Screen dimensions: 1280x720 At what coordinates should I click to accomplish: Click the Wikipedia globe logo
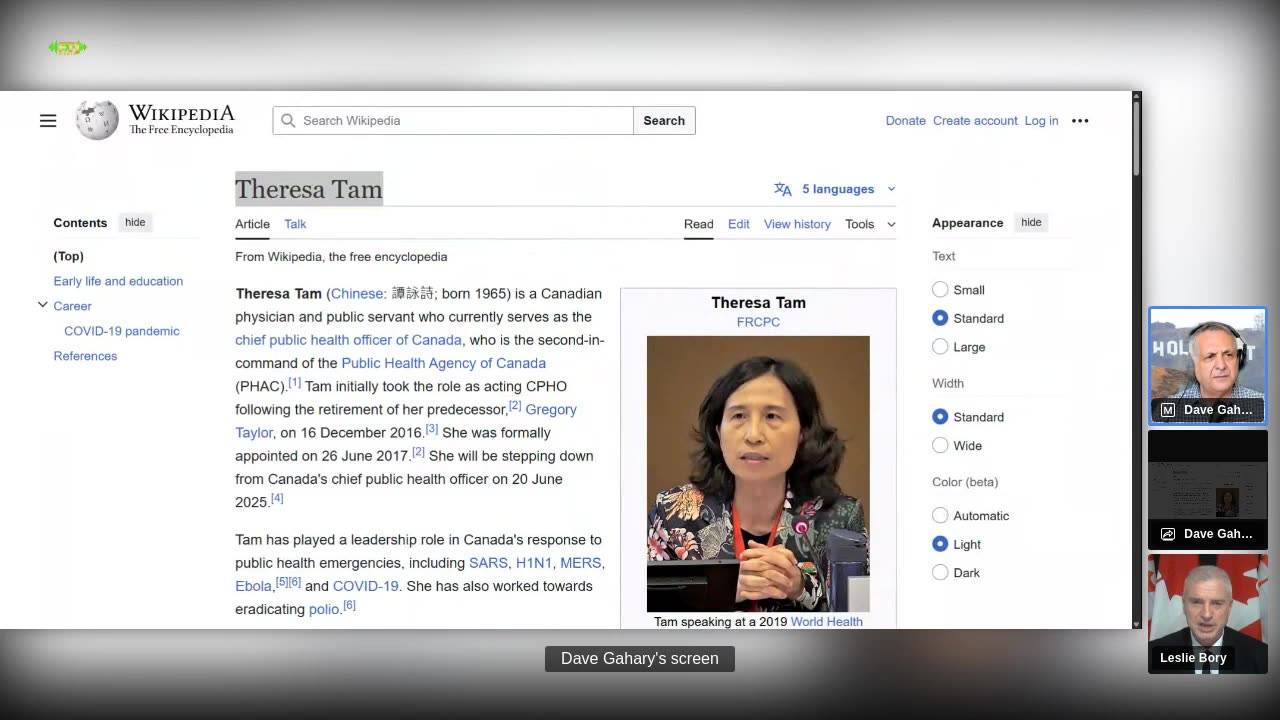97,120
